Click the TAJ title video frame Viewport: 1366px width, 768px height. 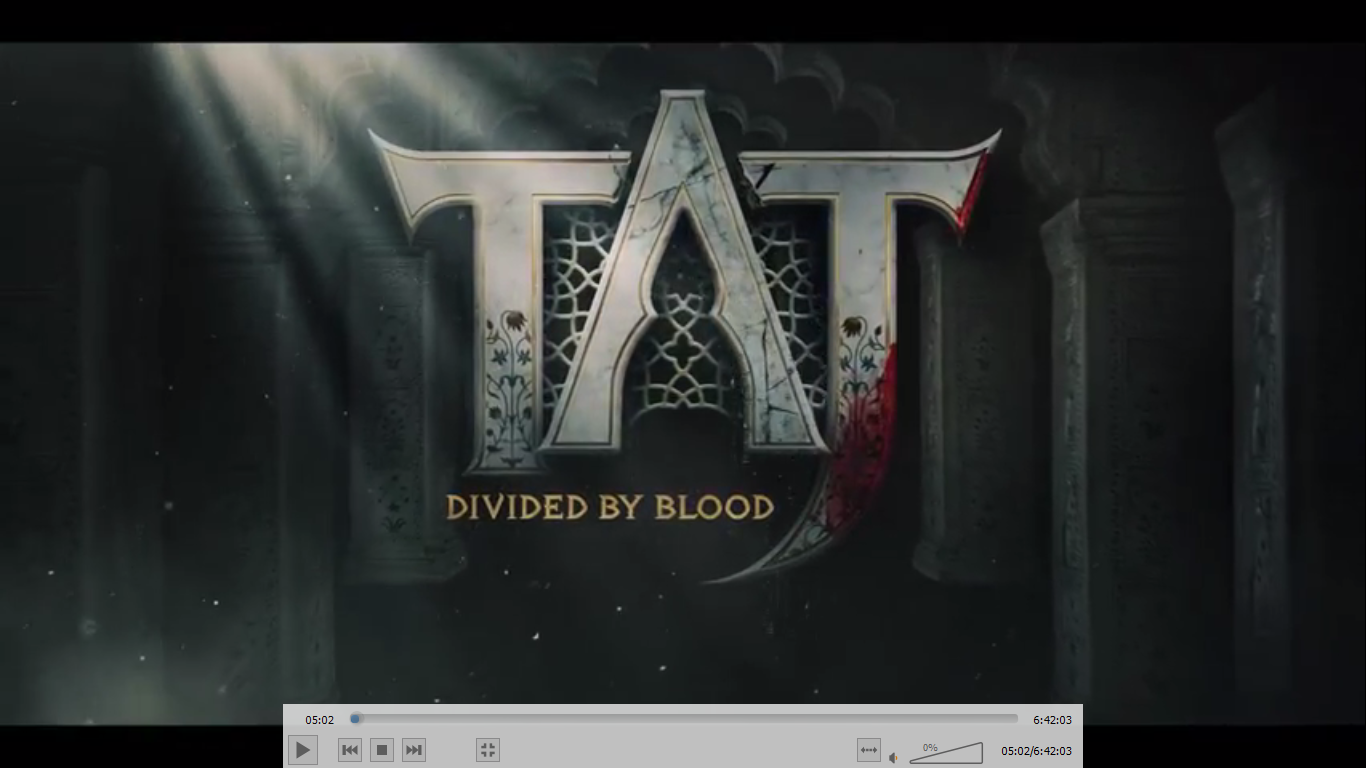tap(683, 383)
